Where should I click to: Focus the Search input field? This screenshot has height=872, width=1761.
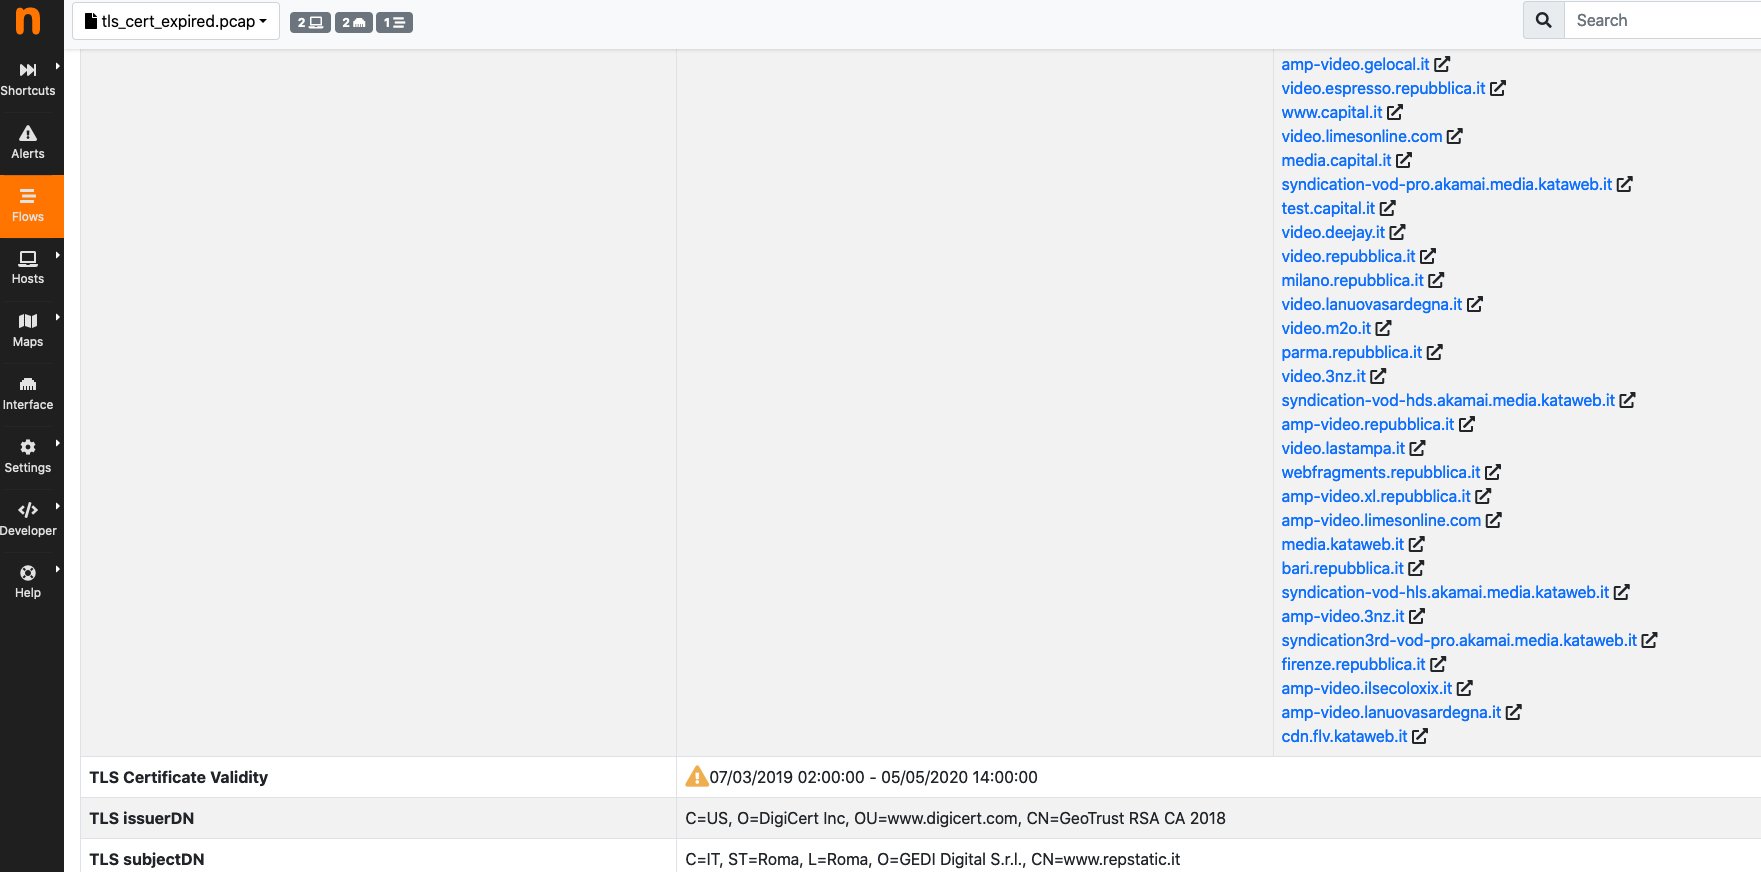[1662, 20]
